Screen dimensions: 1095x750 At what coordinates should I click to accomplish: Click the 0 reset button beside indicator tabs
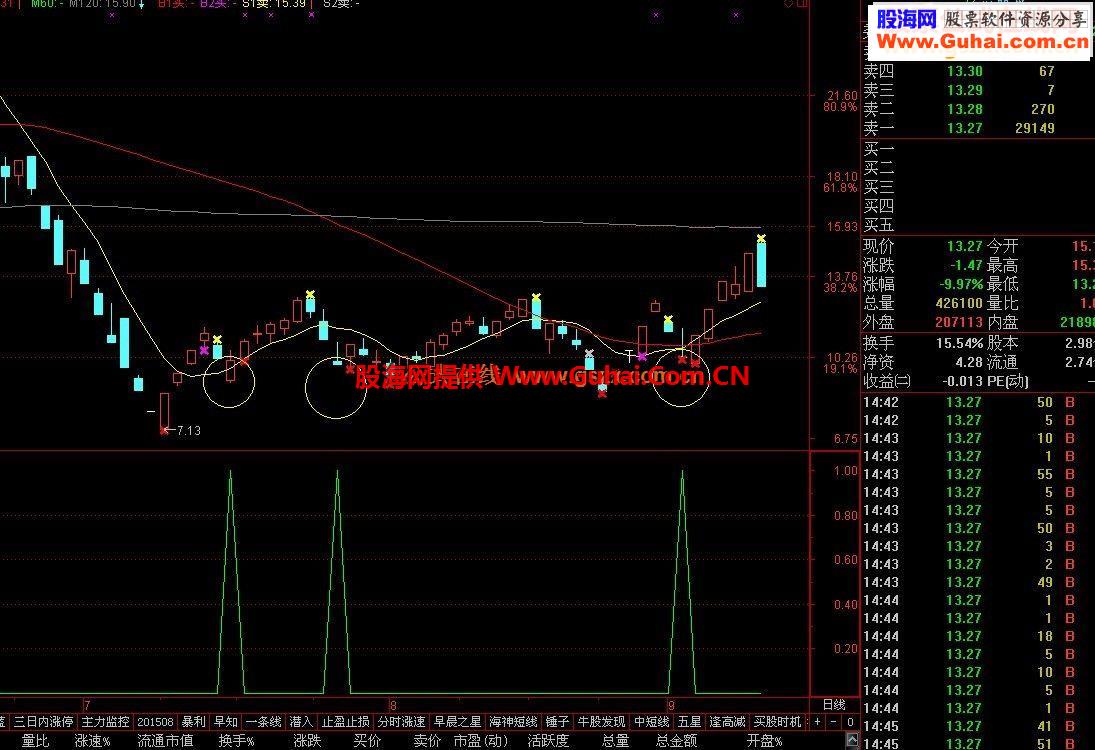pyautogui.click(x=851, y=721)
